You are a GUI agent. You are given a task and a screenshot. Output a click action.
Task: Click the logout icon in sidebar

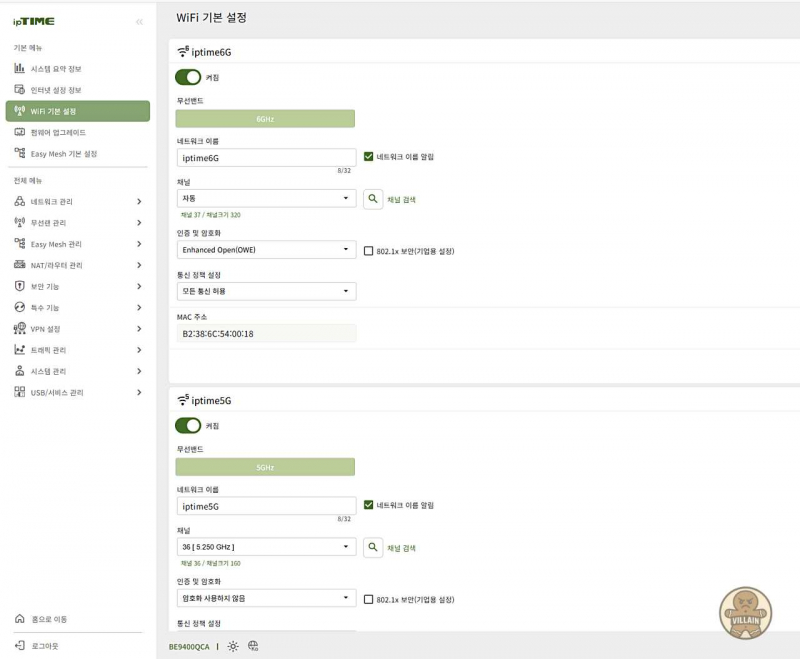point(20,645)
